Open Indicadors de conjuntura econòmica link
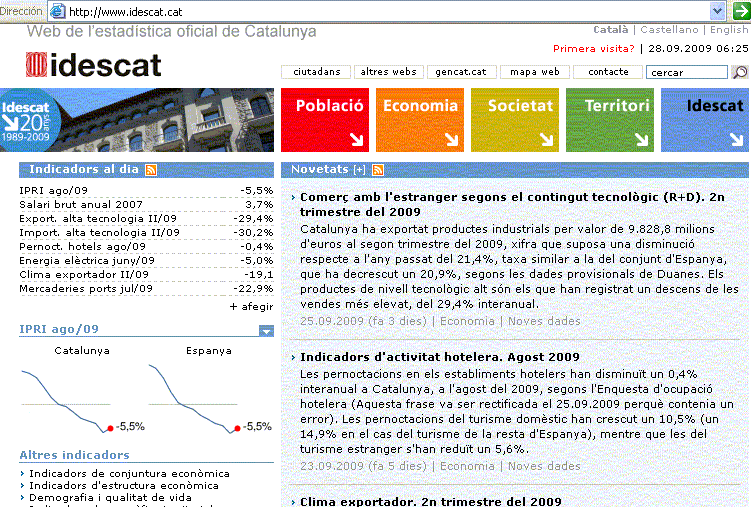 click(x=129, y=473)
